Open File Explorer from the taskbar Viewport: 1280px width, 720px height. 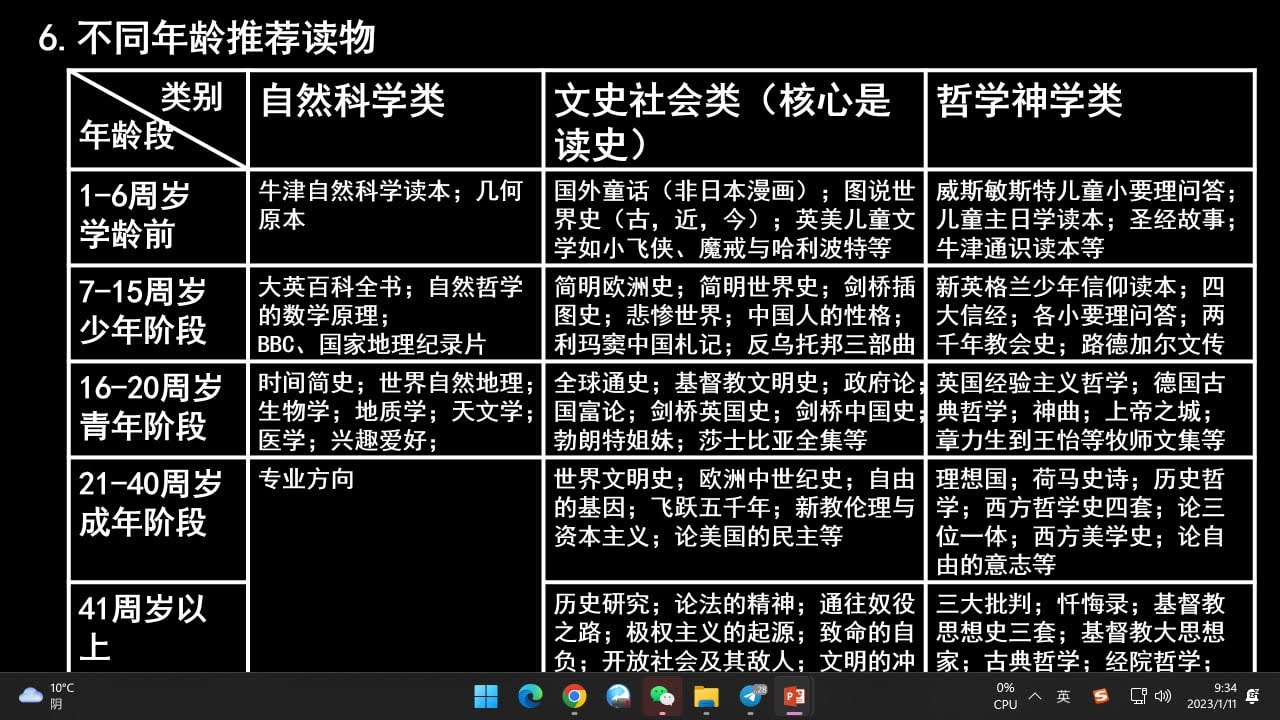tap(706, 696)
